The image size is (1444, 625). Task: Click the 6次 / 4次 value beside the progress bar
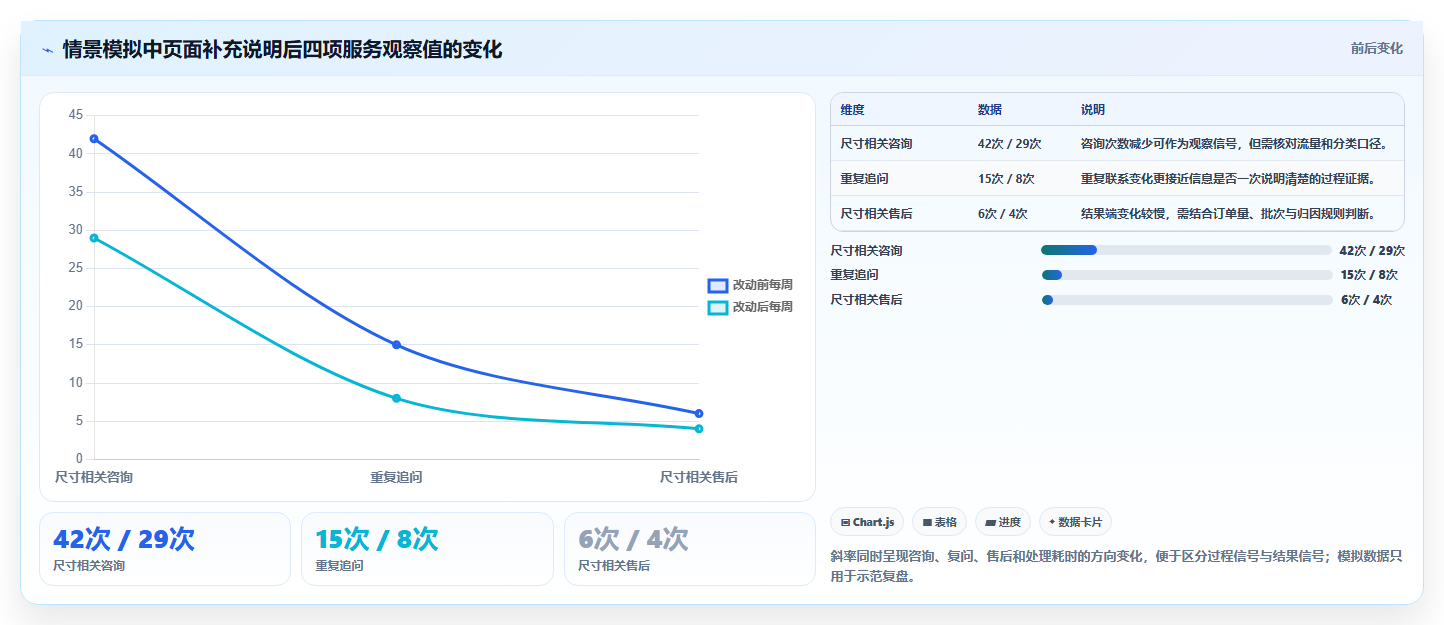[x=1366, y=300]
